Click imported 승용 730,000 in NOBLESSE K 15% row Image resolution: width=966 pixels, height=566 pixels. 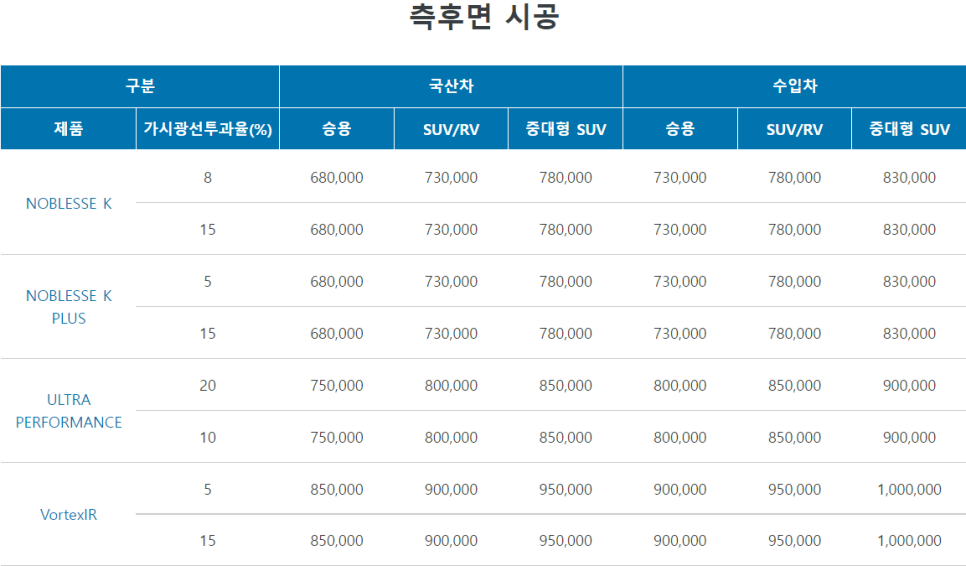(x=680, y=230)
